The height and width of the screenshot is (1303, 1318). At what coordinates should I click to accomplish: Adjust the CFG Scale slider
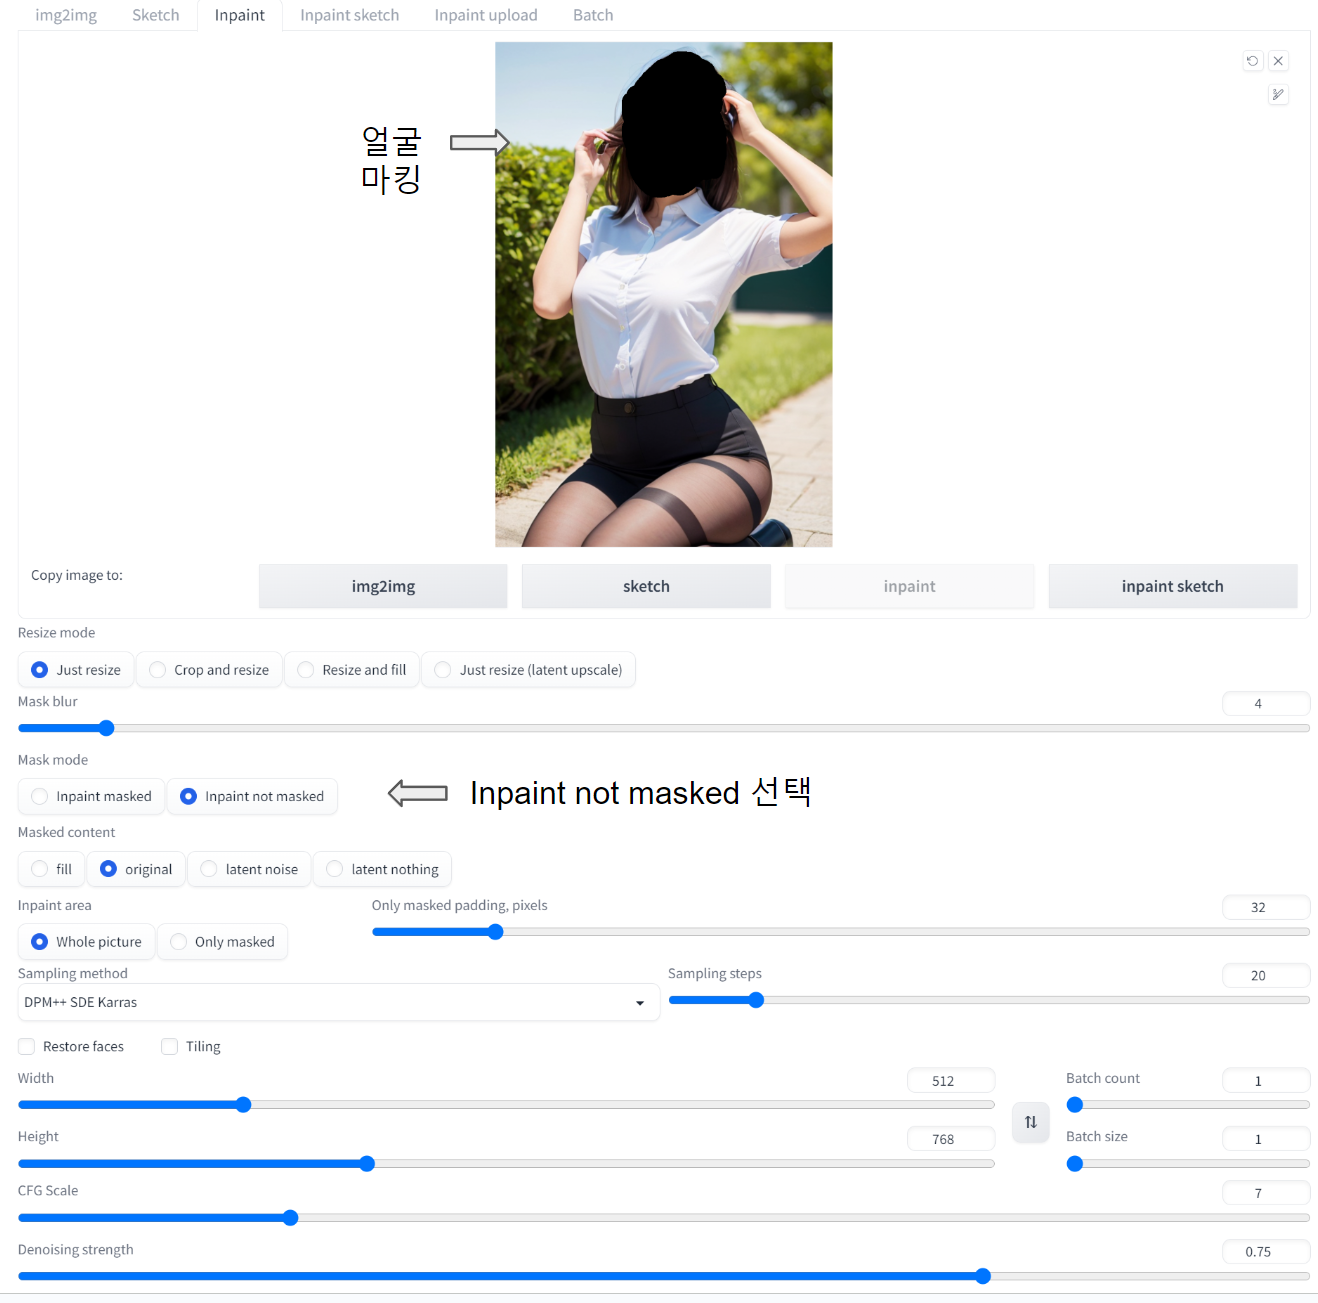point(664,1217)
